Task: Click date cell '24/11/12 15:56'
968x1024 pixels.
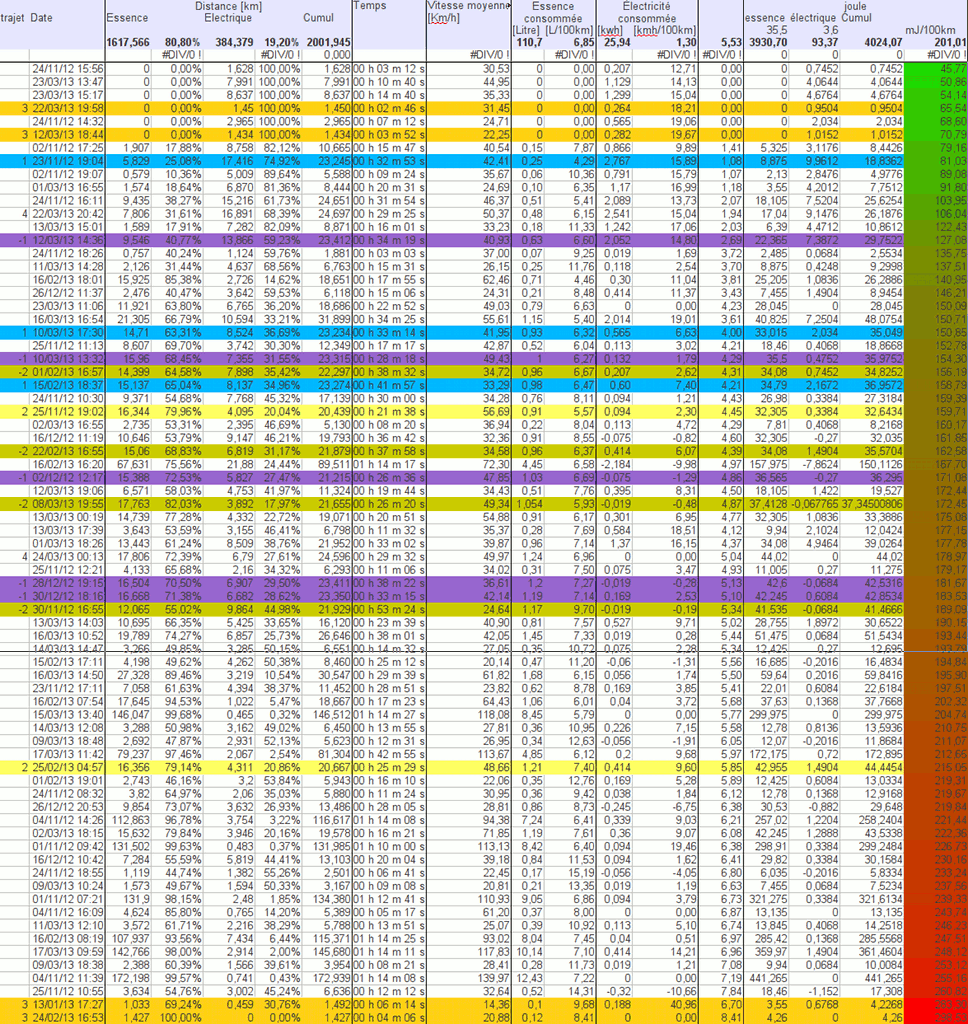Action: pyautogui.click(x=67, y=69)
